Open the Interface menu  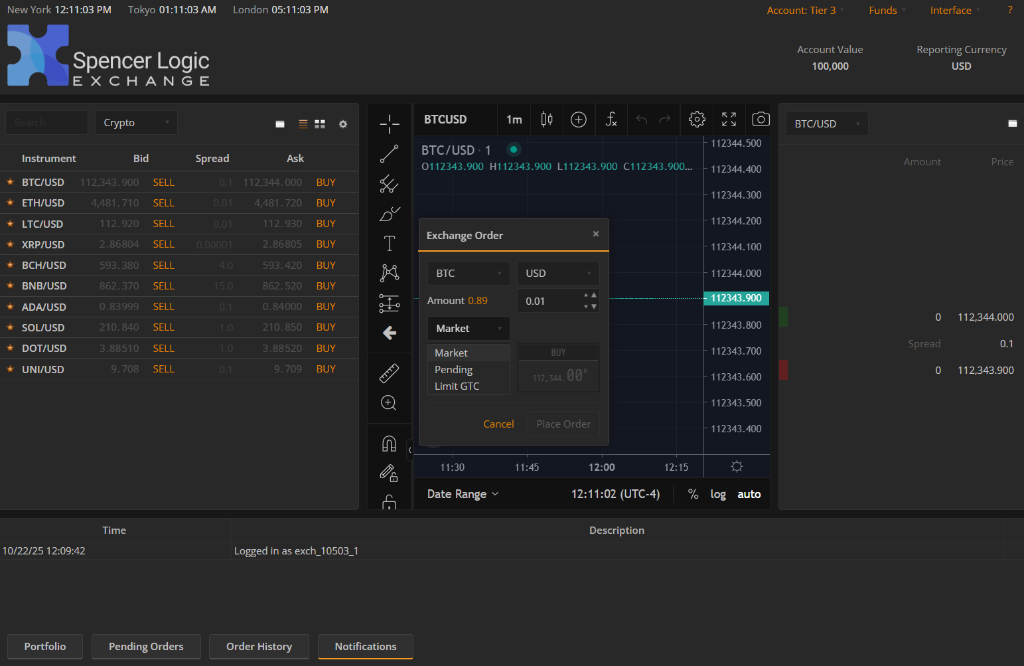951,9
